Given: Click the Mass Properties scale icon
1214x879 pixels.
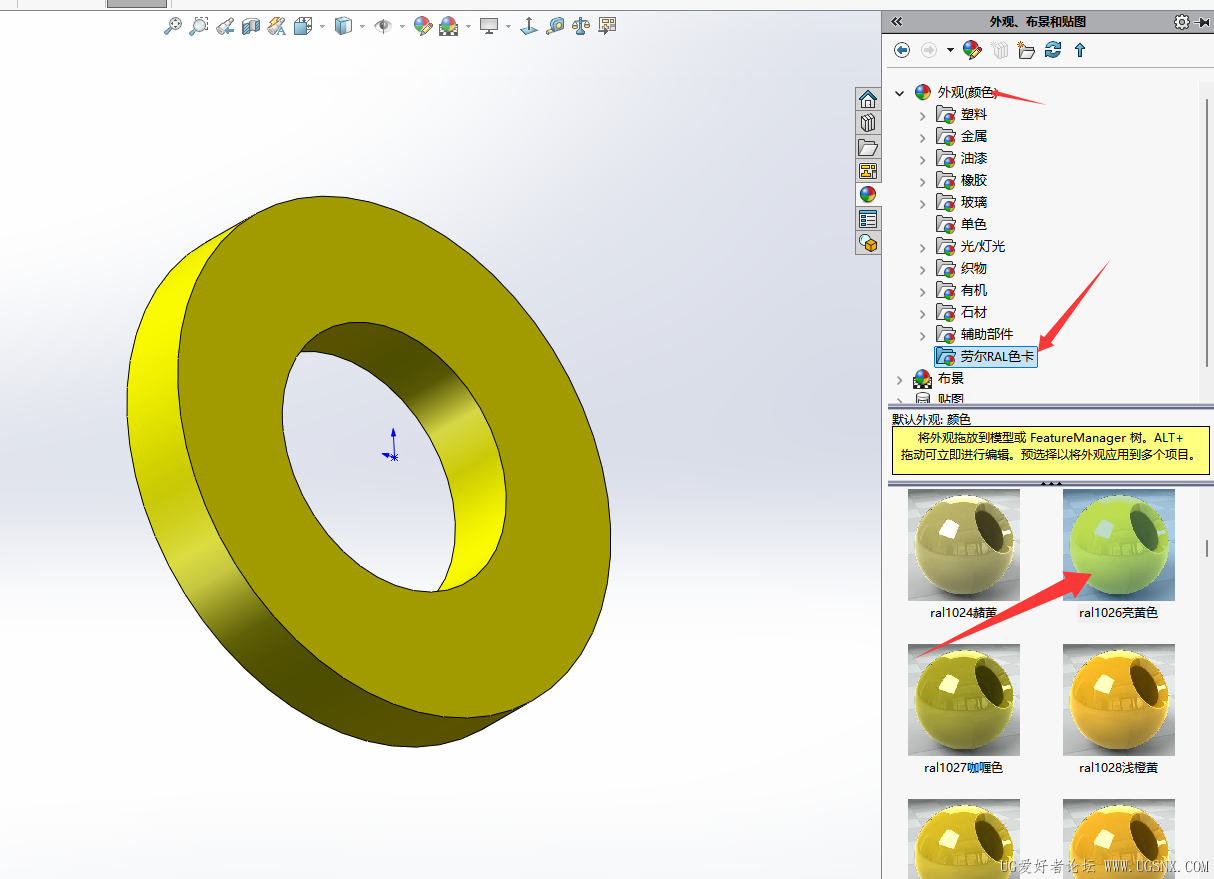Looking at the screenshot, I should point(581,26).
